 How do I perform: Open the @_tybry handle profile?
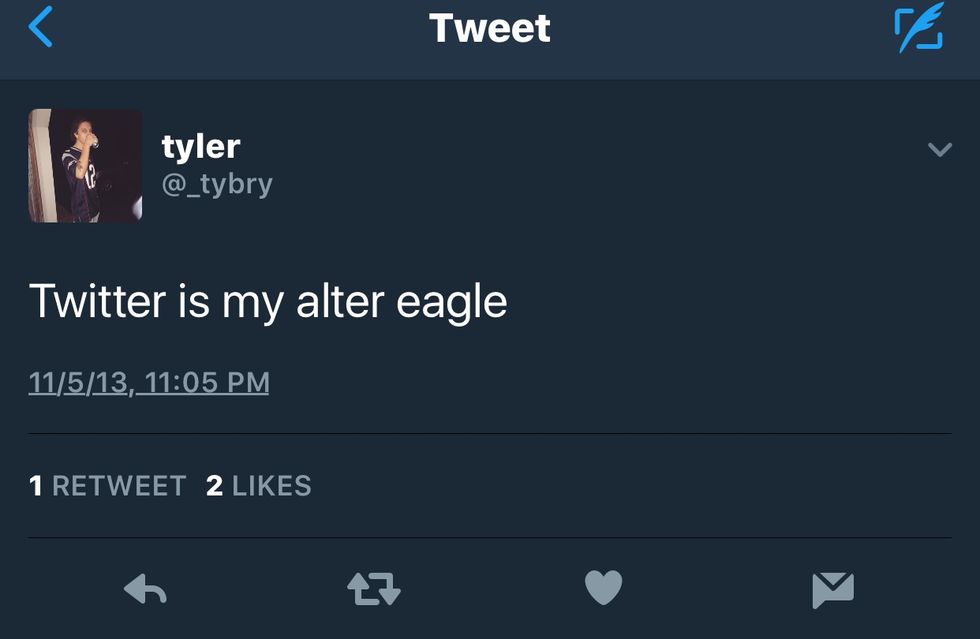217,184
